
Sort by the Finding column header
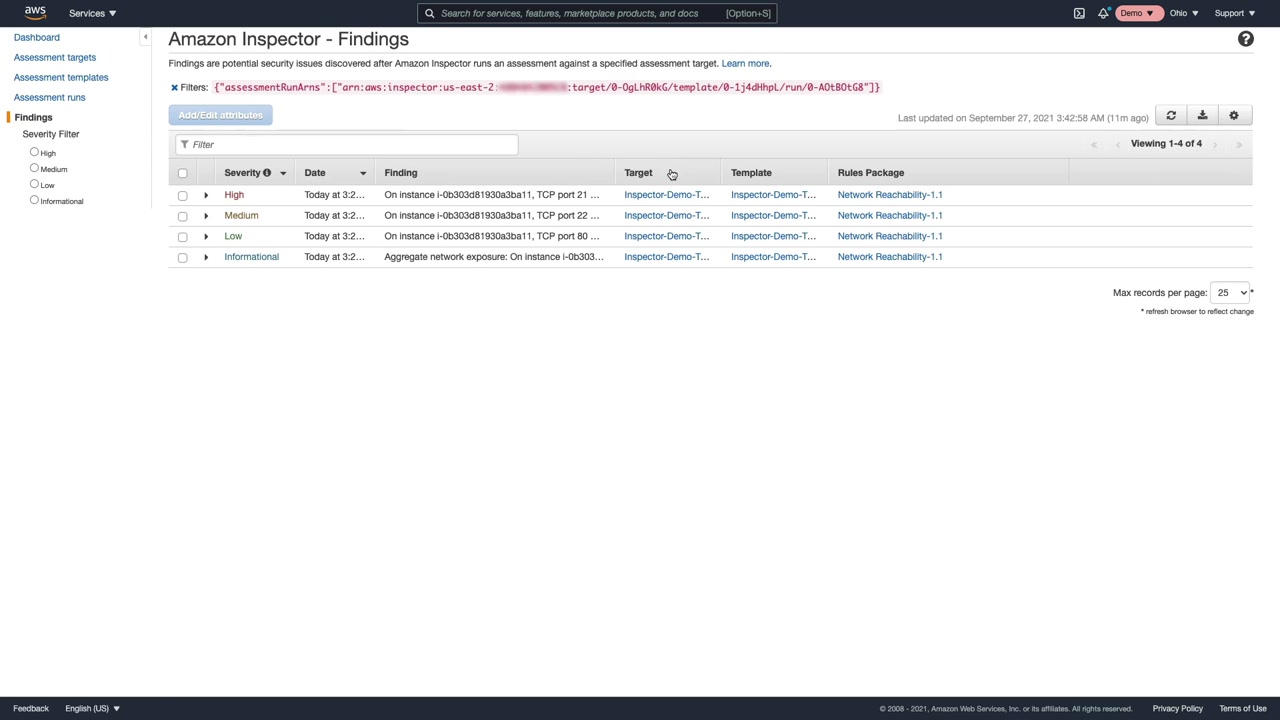pos(401,173)
